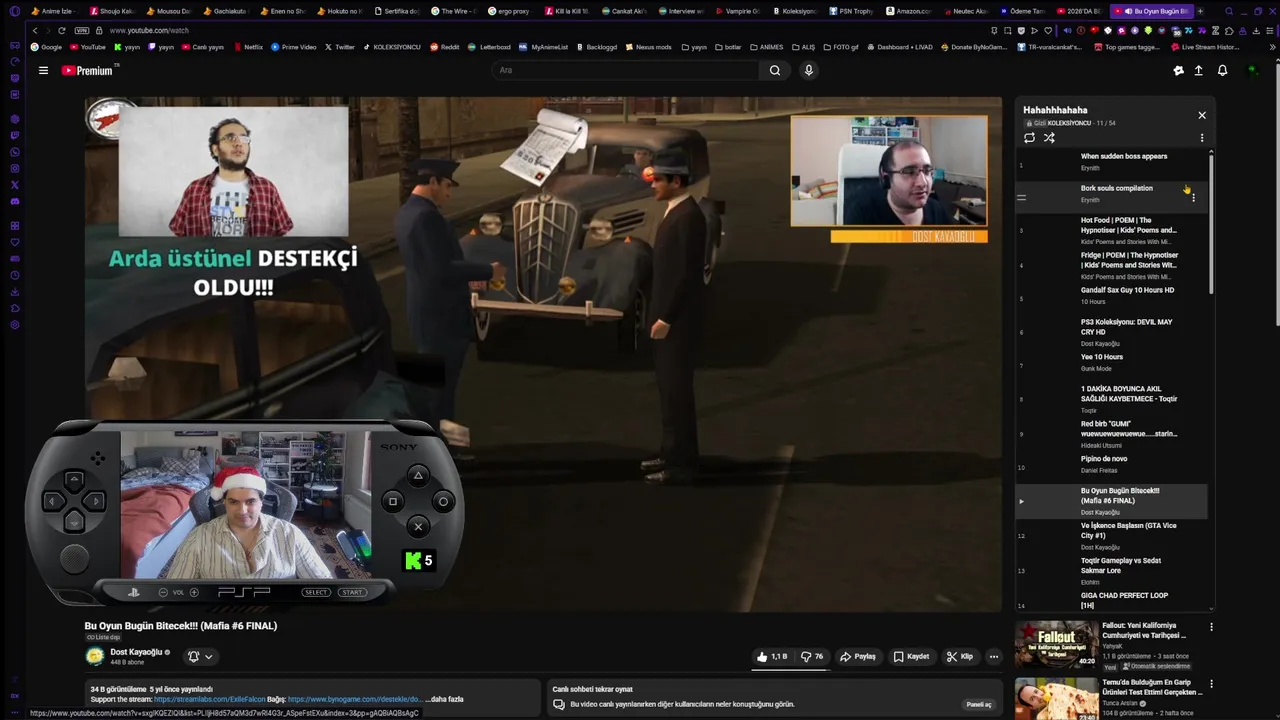Open Dost Kayaoğlu channel name link

(x=136, y=652)
